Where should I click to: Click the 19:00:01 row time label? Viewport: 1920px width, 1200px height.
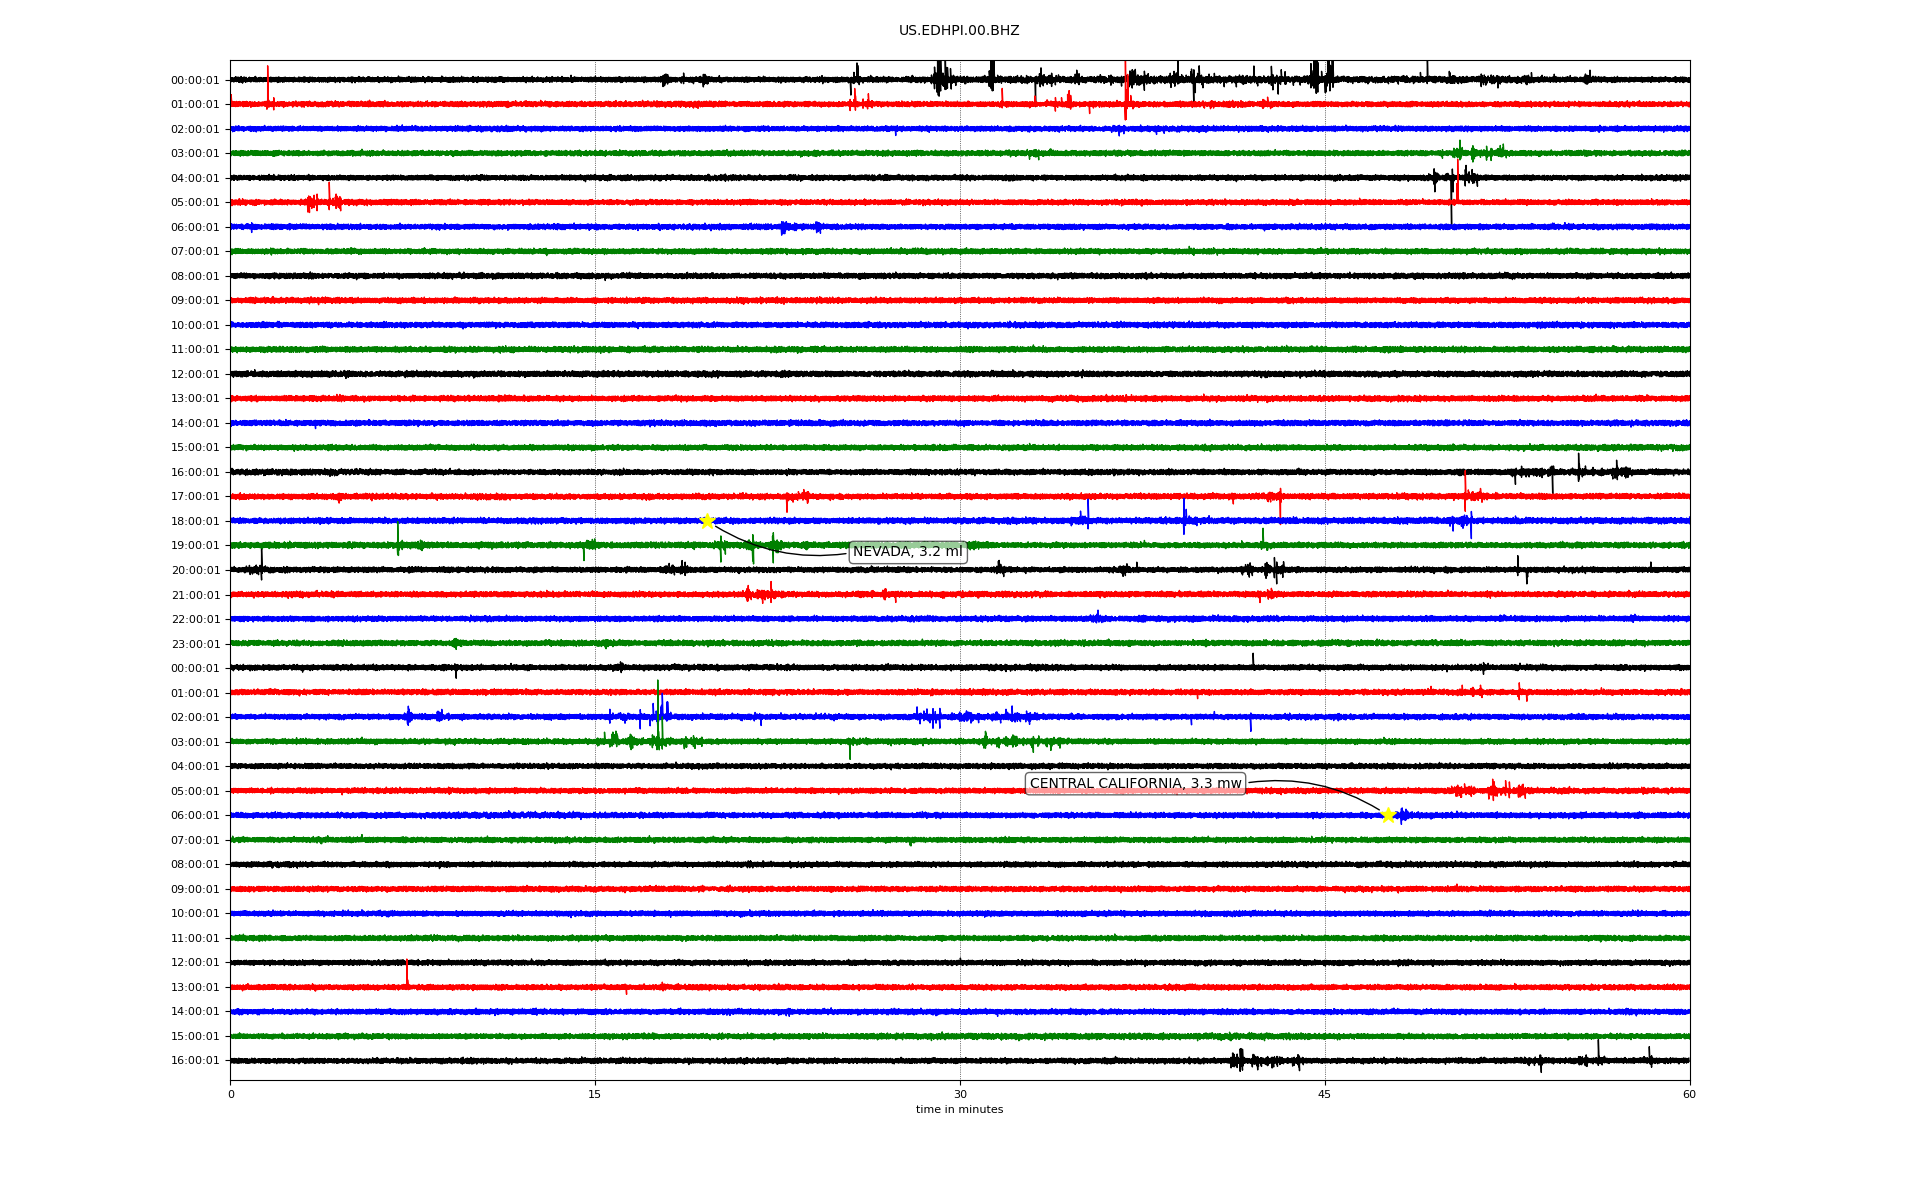195,546
